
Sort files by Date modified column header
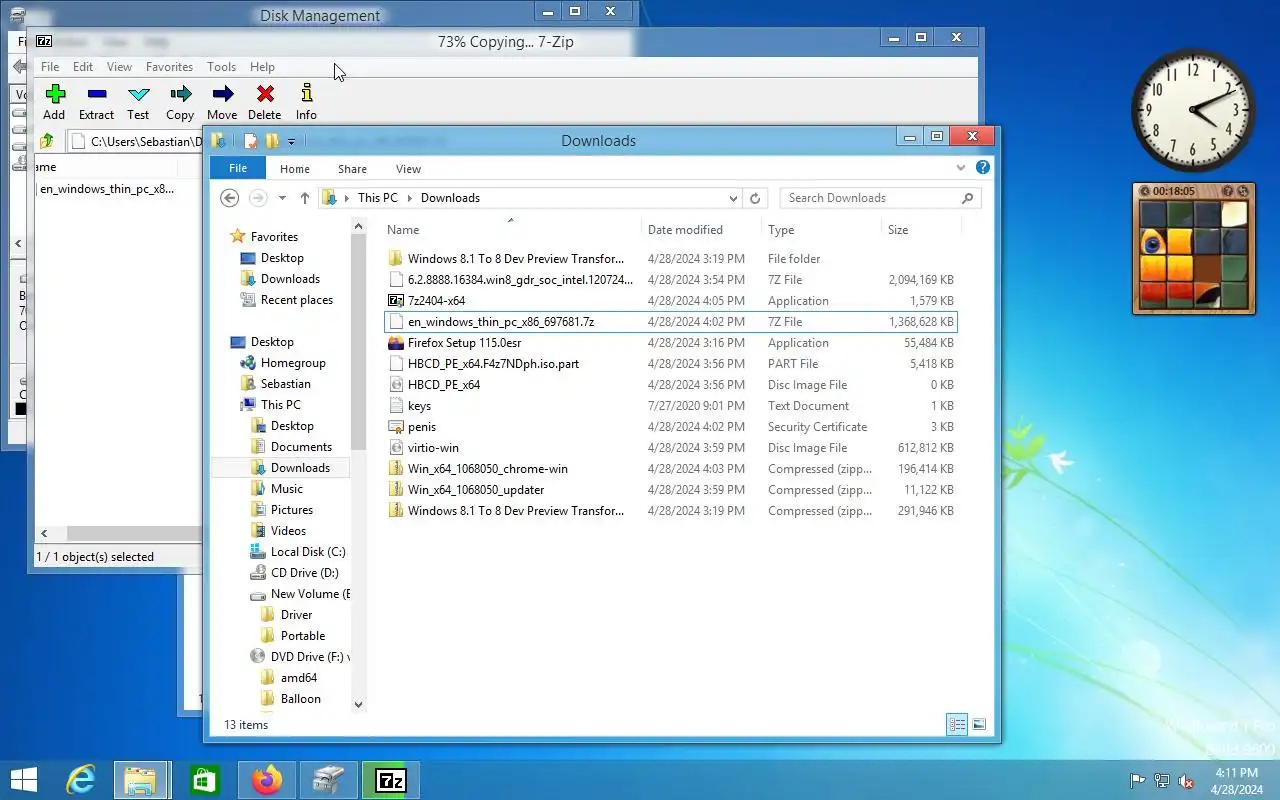pyautogui.click(x=700, y=230)
